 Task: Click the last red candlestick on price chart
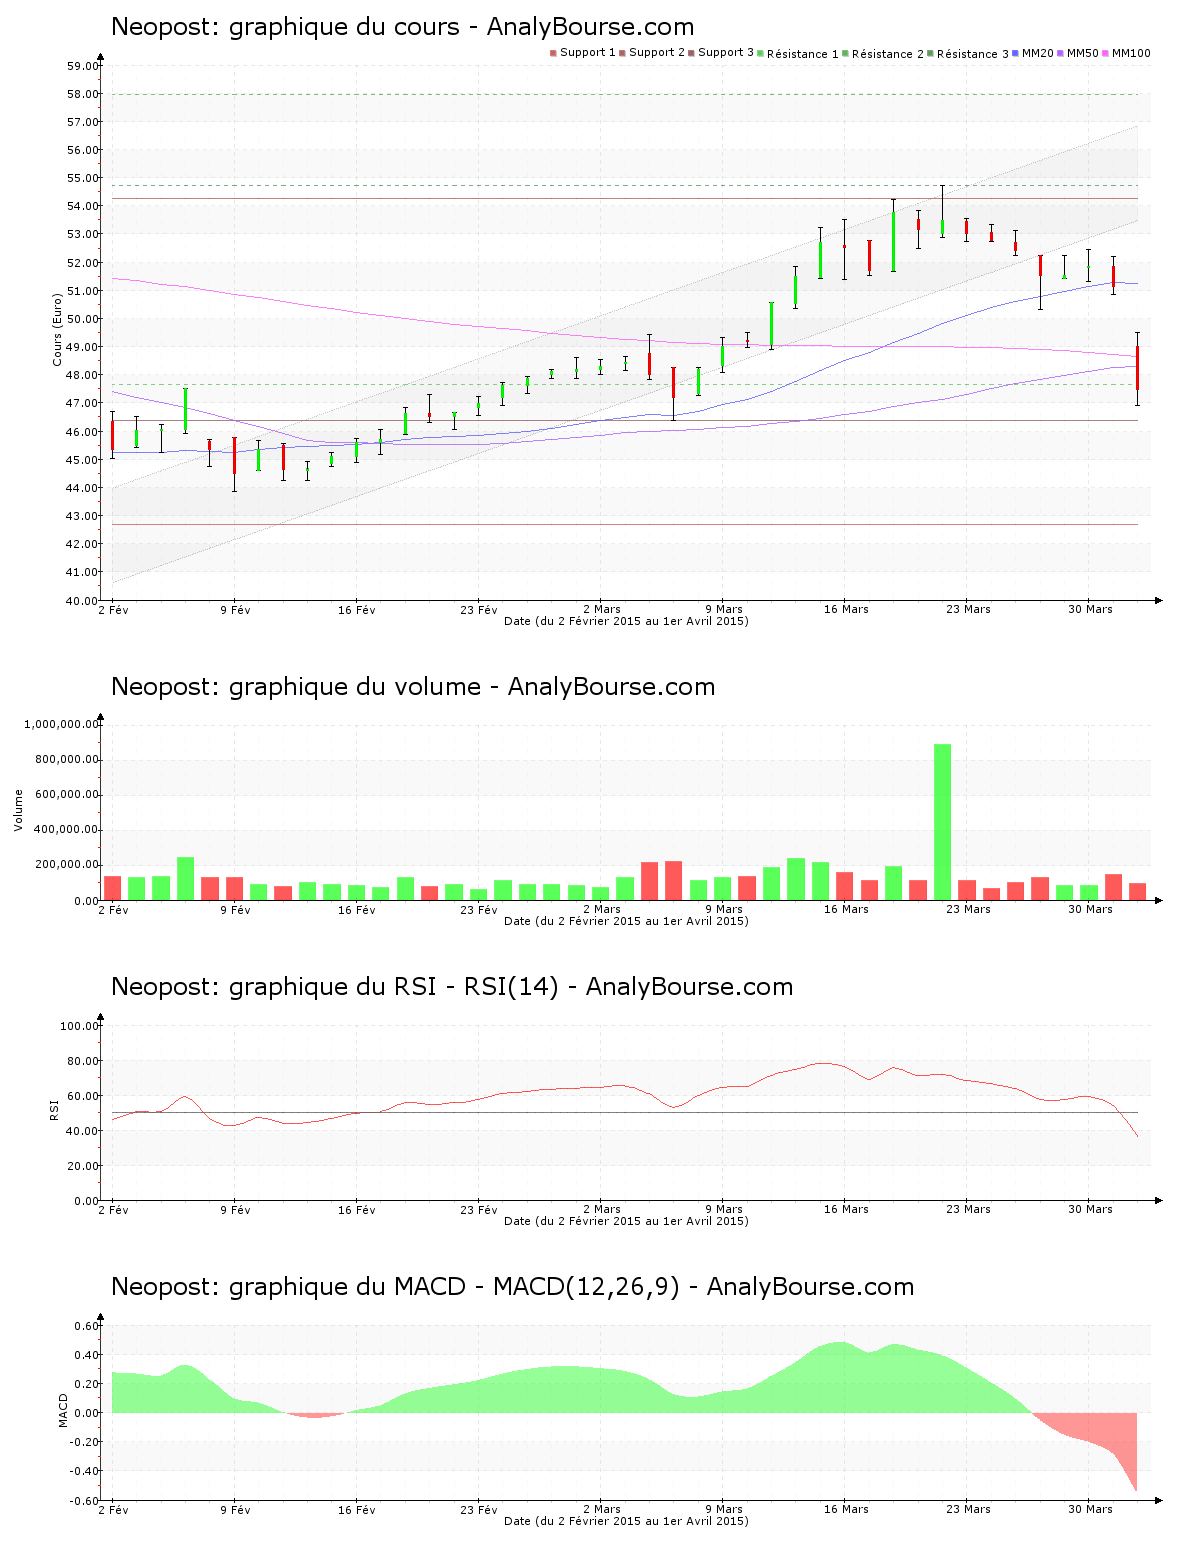click(x=1137, y=368)
